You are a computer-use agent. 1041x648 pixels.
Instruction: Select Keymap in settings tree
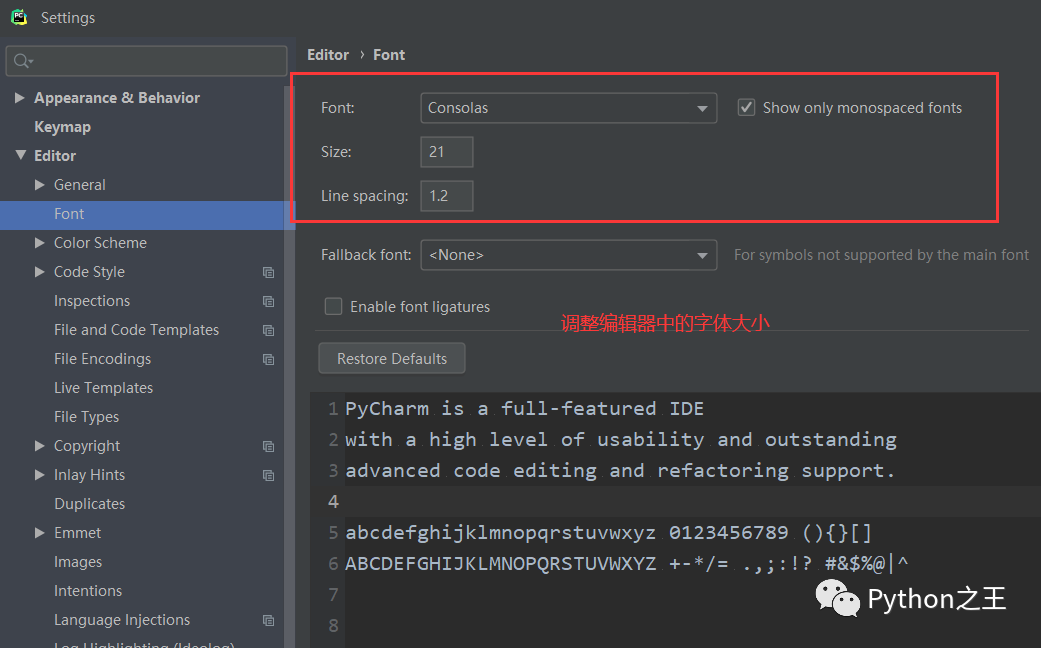62,127
